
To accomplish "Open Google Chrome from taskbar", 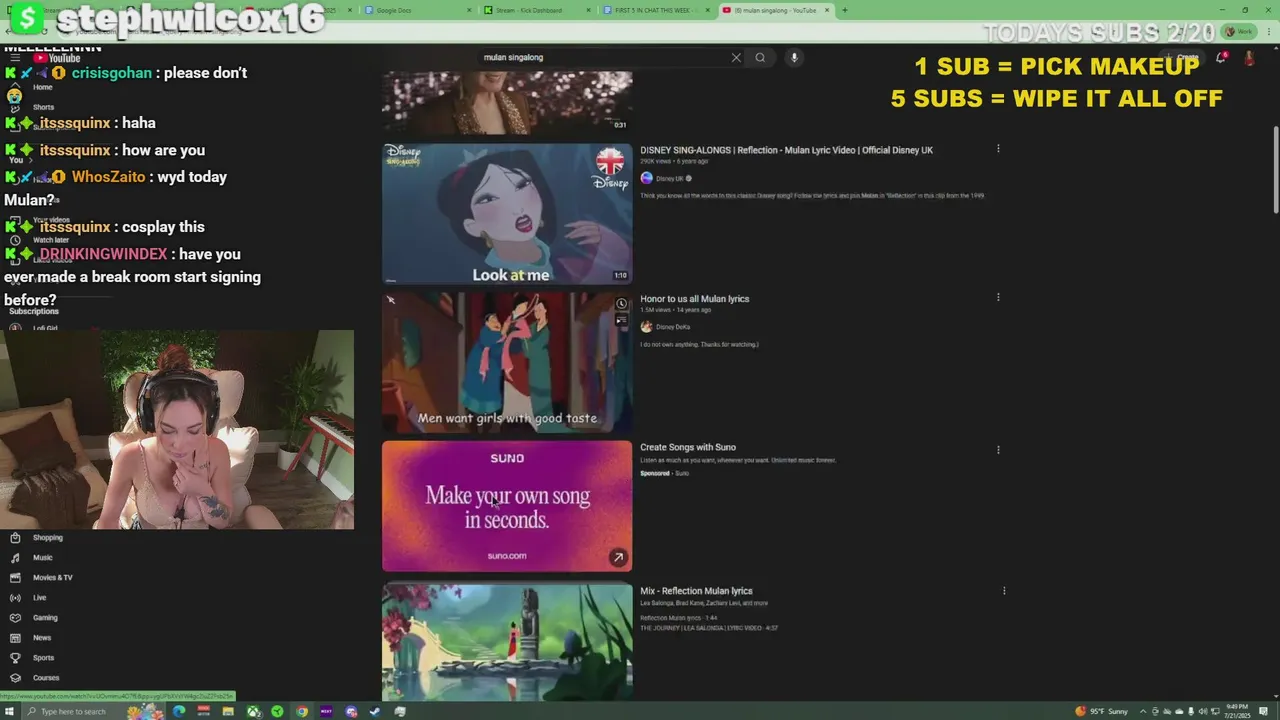I will pos(301,711).
